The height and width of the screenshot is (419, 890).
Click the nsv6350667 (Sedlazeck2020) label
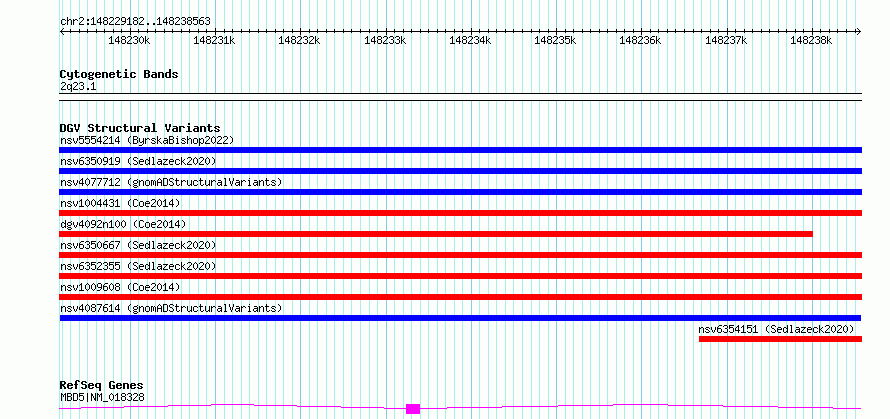coord(138,245)
